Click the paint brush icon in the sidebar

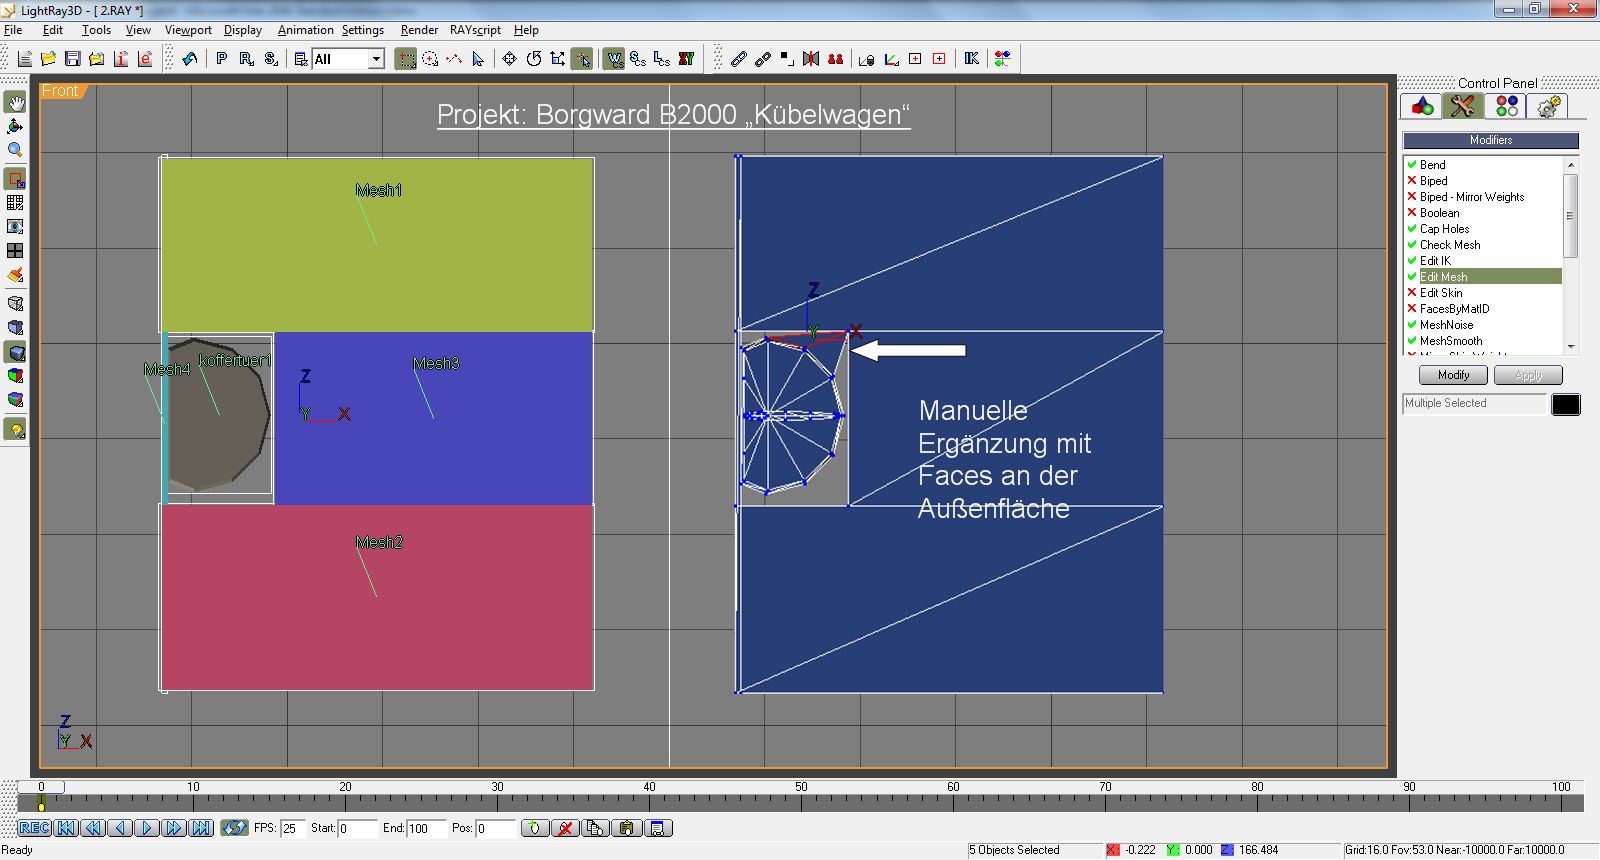click(15, 274)
